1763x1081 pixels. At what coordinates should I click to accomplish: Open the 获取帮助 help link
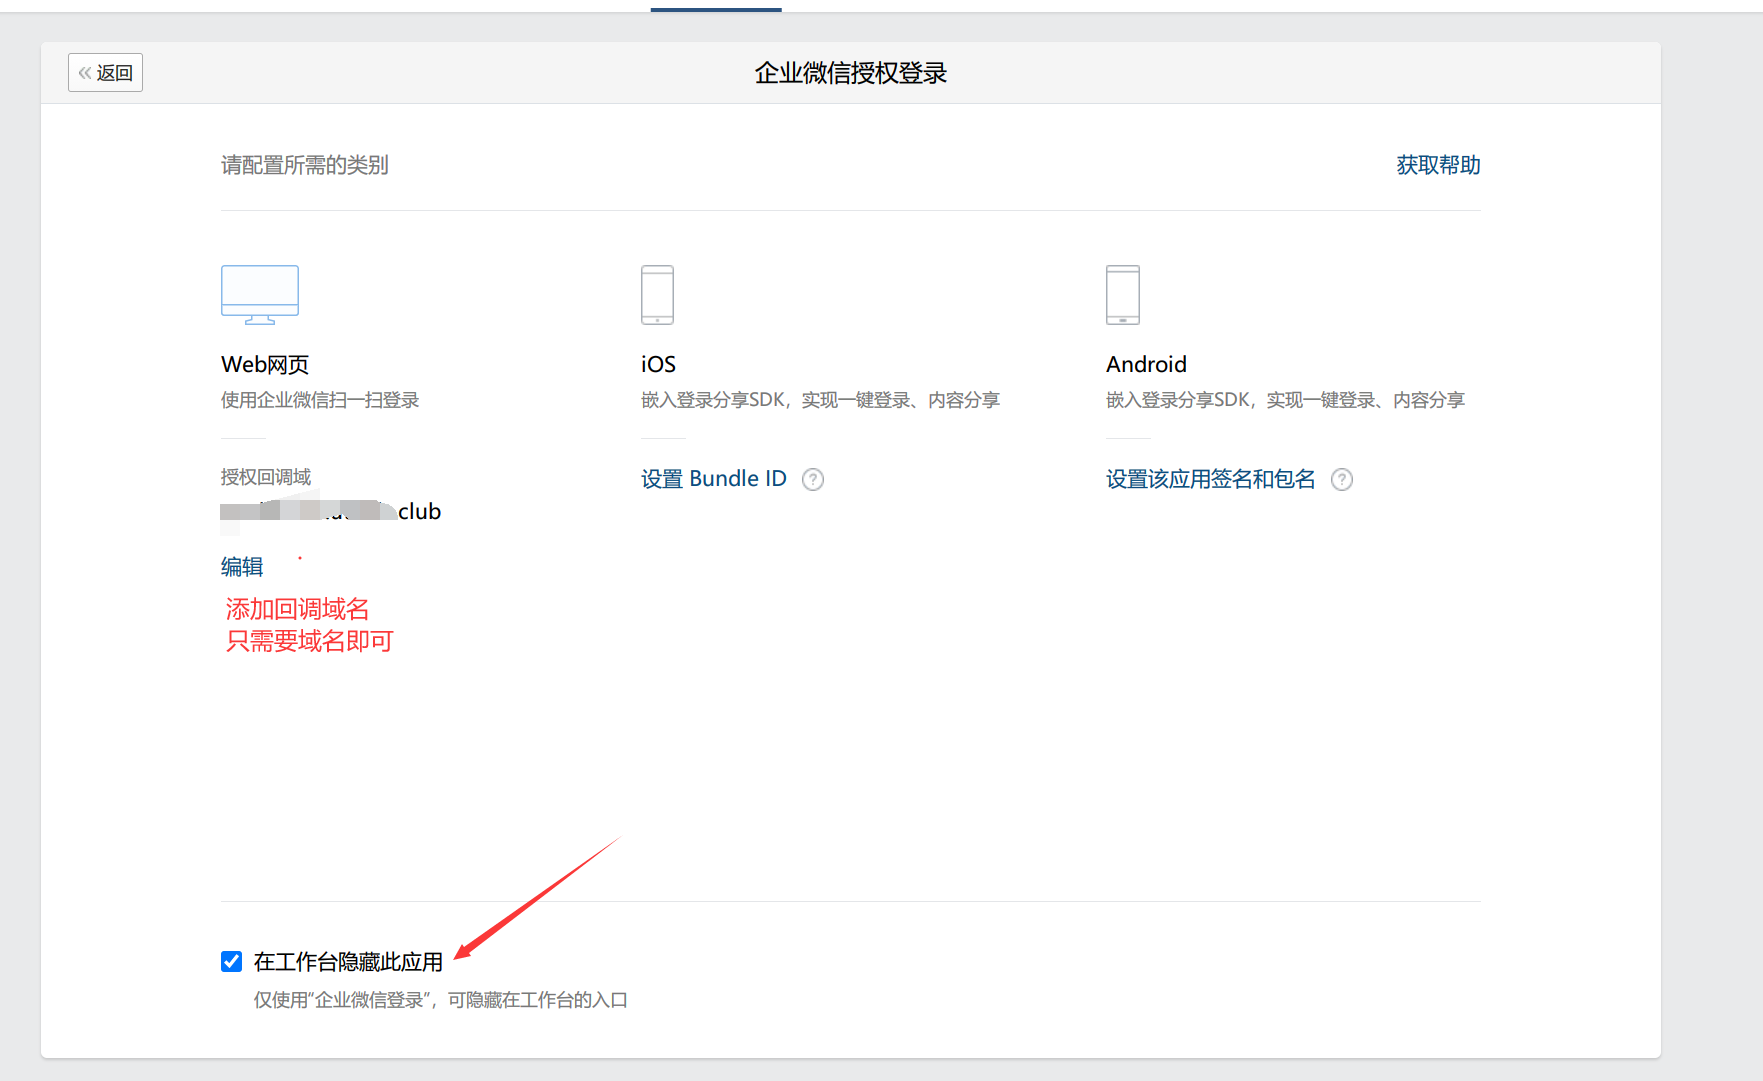tap(1437, 165)
